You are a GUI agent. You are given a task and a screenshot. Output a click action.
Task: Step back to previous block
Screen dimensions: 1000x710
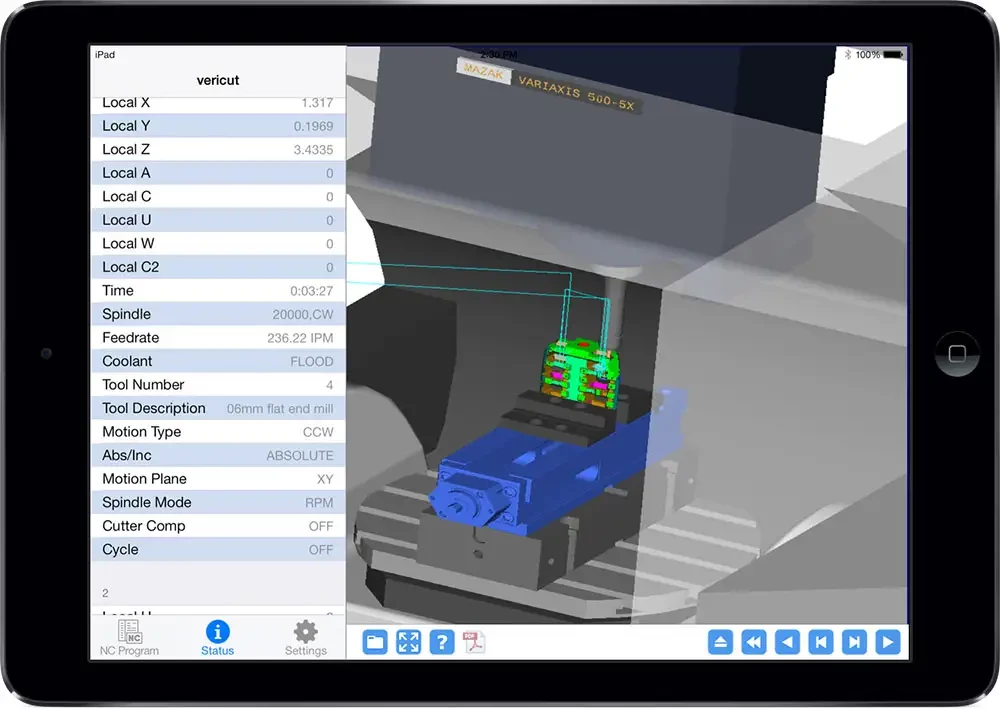pos(821,642)
